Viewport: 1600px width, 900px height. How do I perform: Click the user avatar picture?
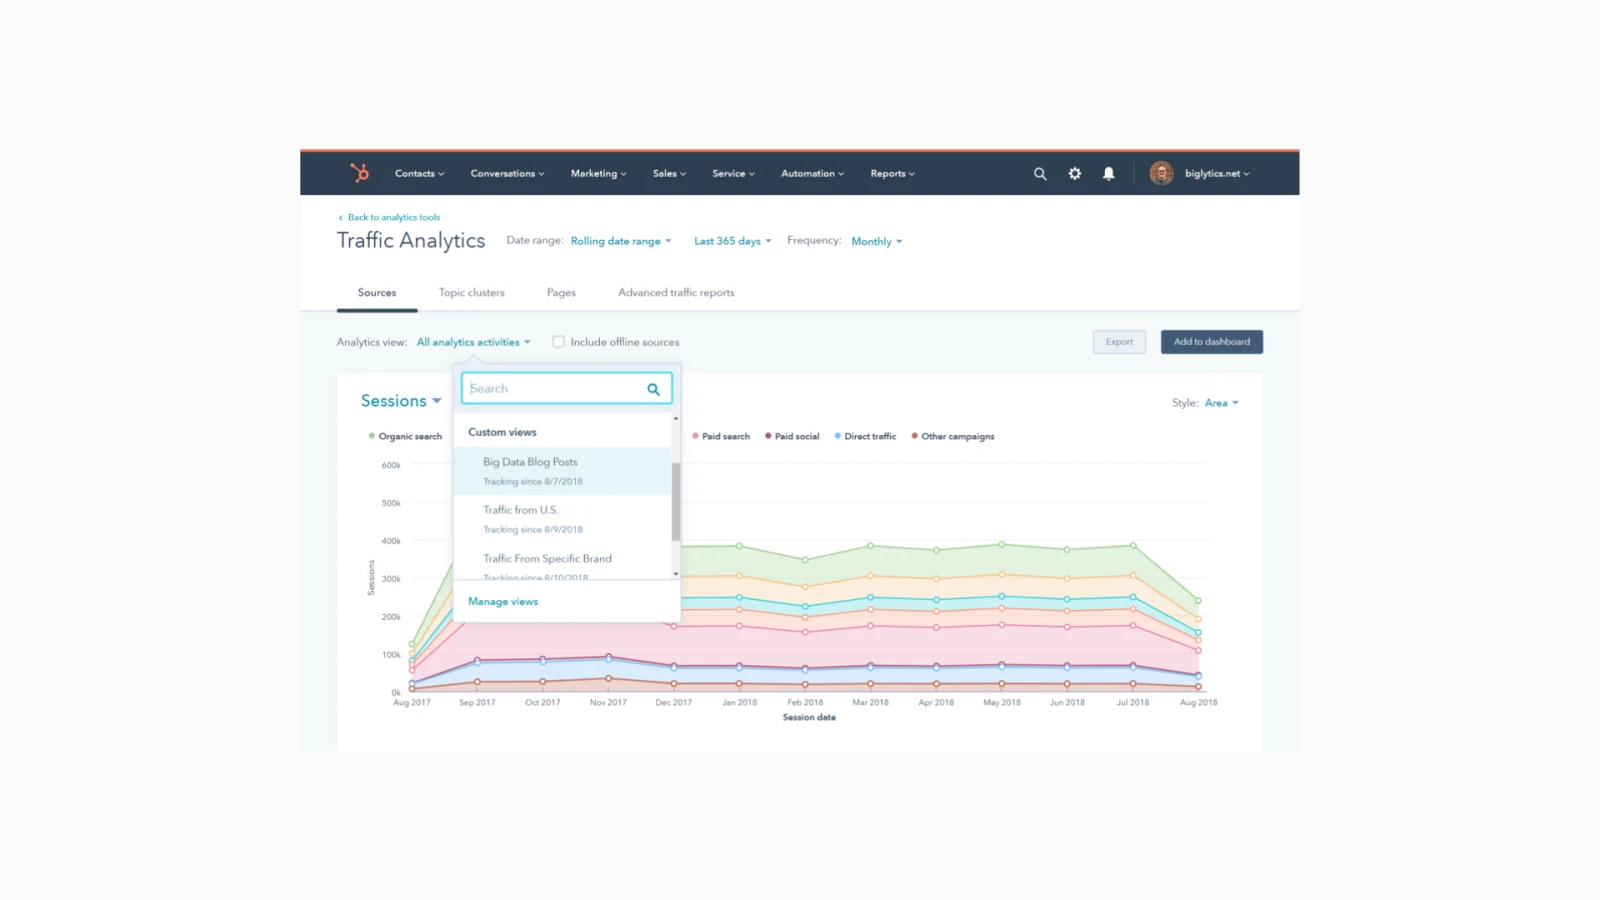coord(1161,173)
